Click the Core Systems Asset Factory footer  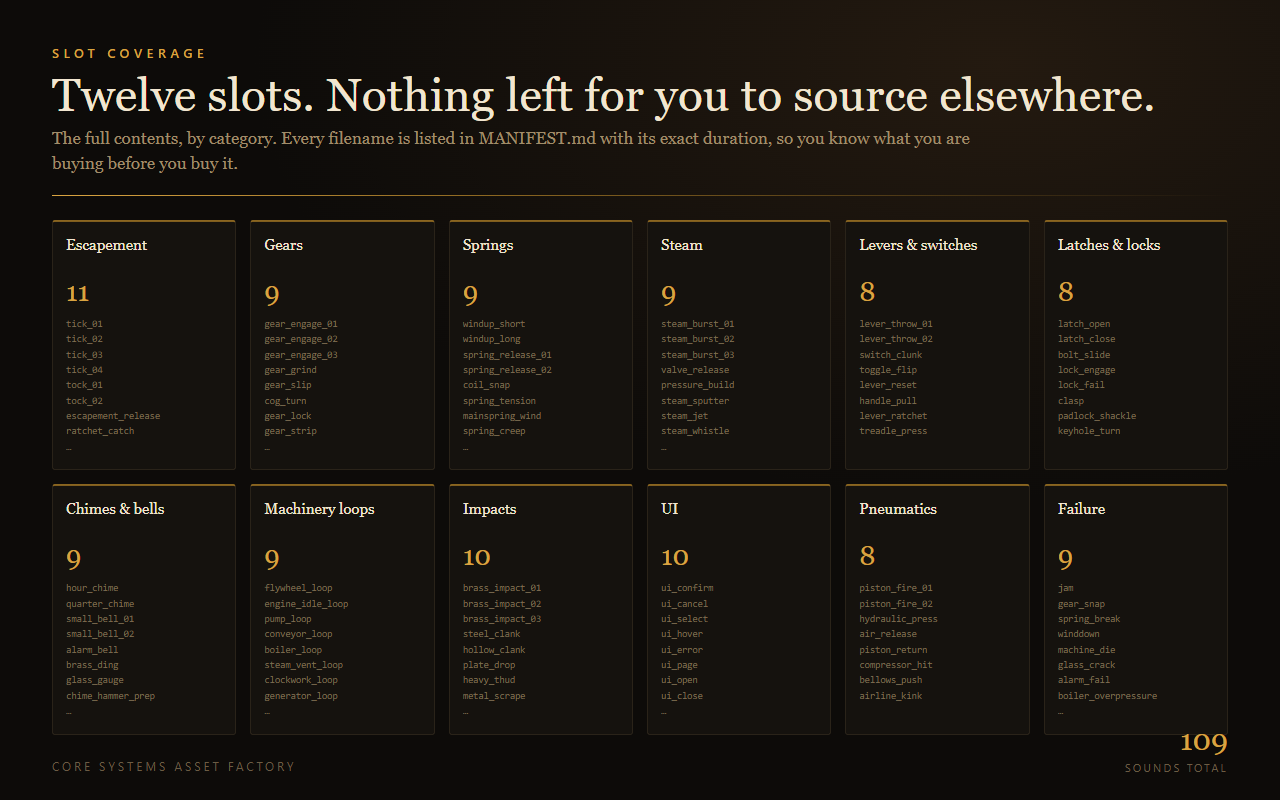point(174,767)
